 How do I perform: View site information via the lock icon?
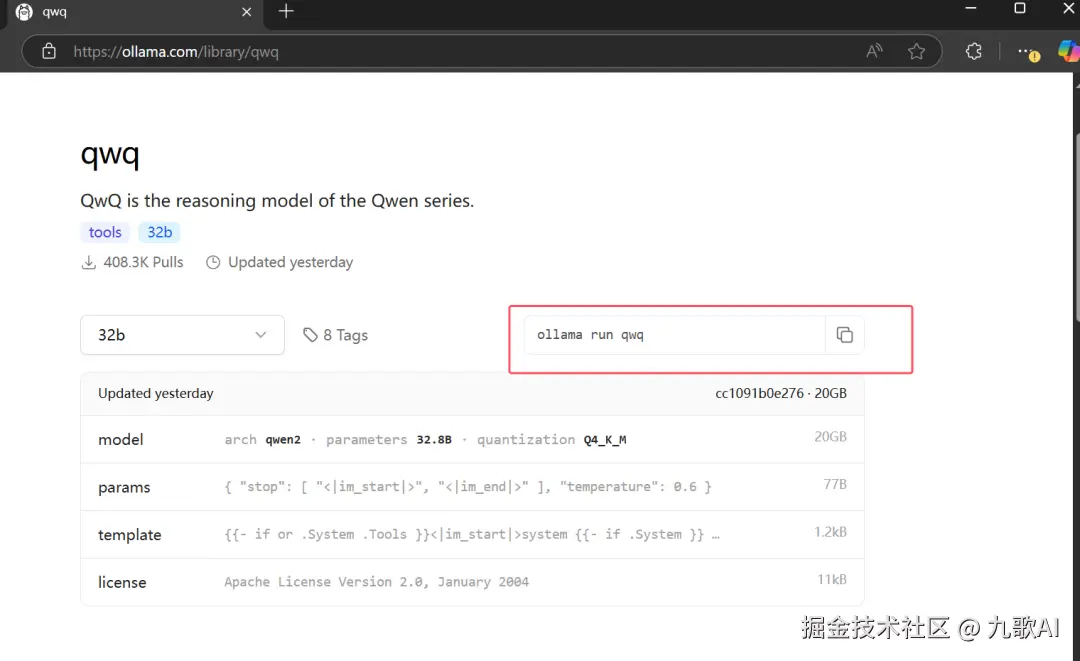[x=49, y=52]
